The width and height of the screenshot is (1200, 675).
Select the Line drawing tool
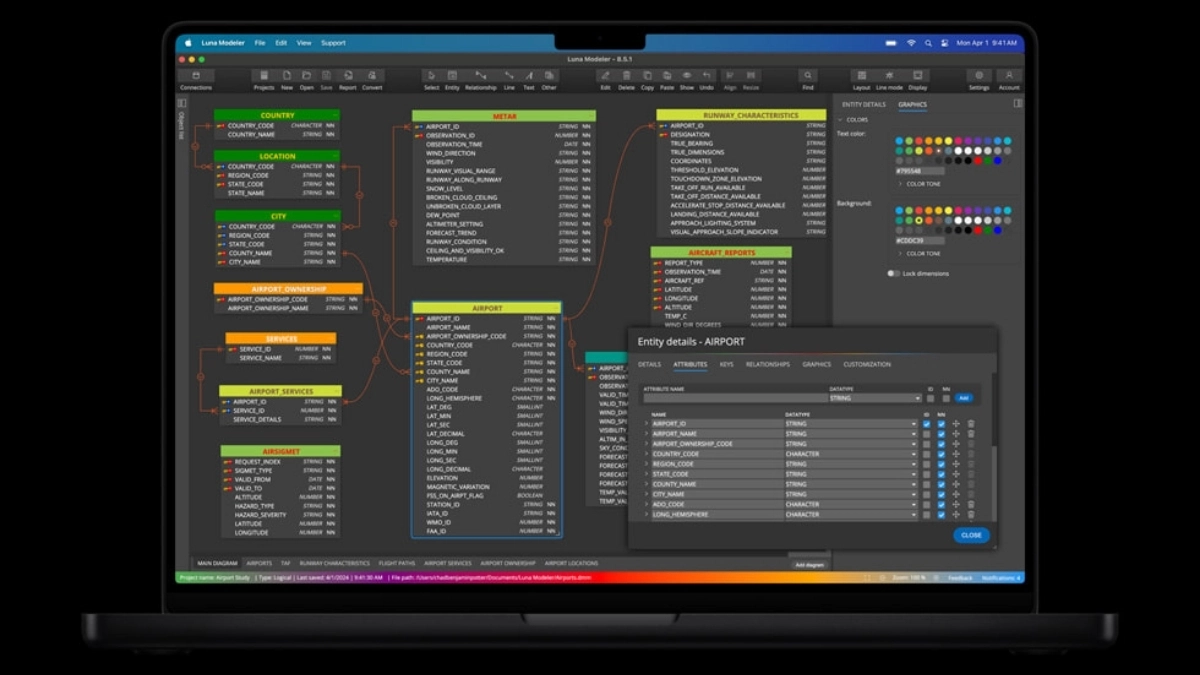[510, 75]
